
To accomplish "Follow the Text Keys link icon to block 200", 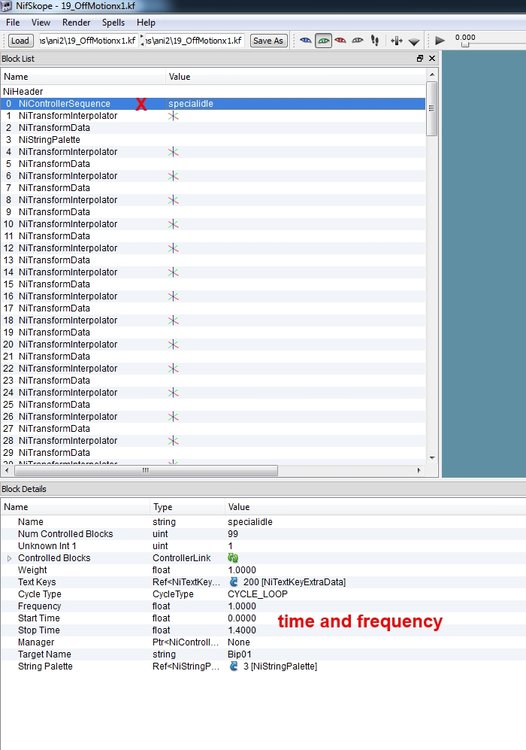I will coord(234,582).
